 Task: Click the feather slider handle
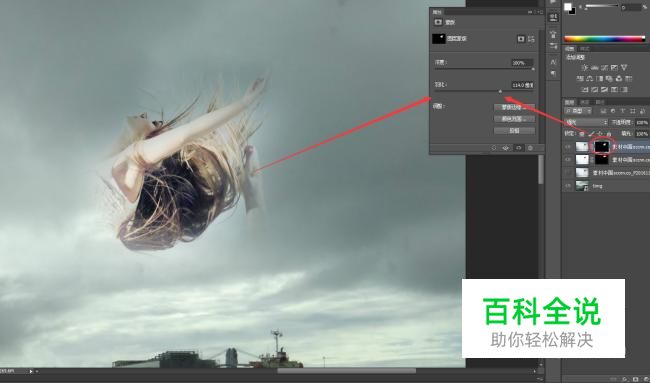(500, 91)
